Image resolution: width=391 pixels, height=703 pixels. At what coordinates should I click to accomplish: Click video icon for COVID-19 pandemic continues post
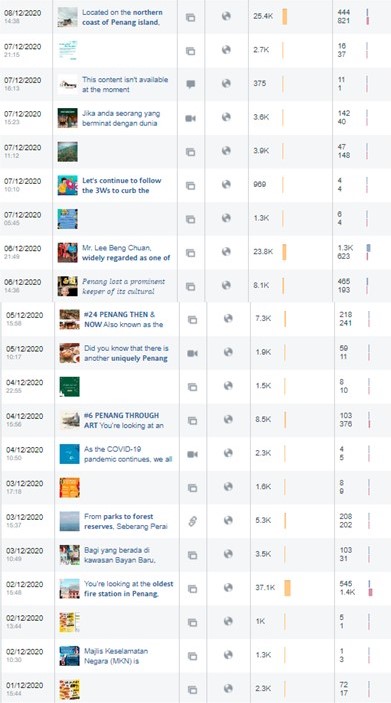click(192, 454)
